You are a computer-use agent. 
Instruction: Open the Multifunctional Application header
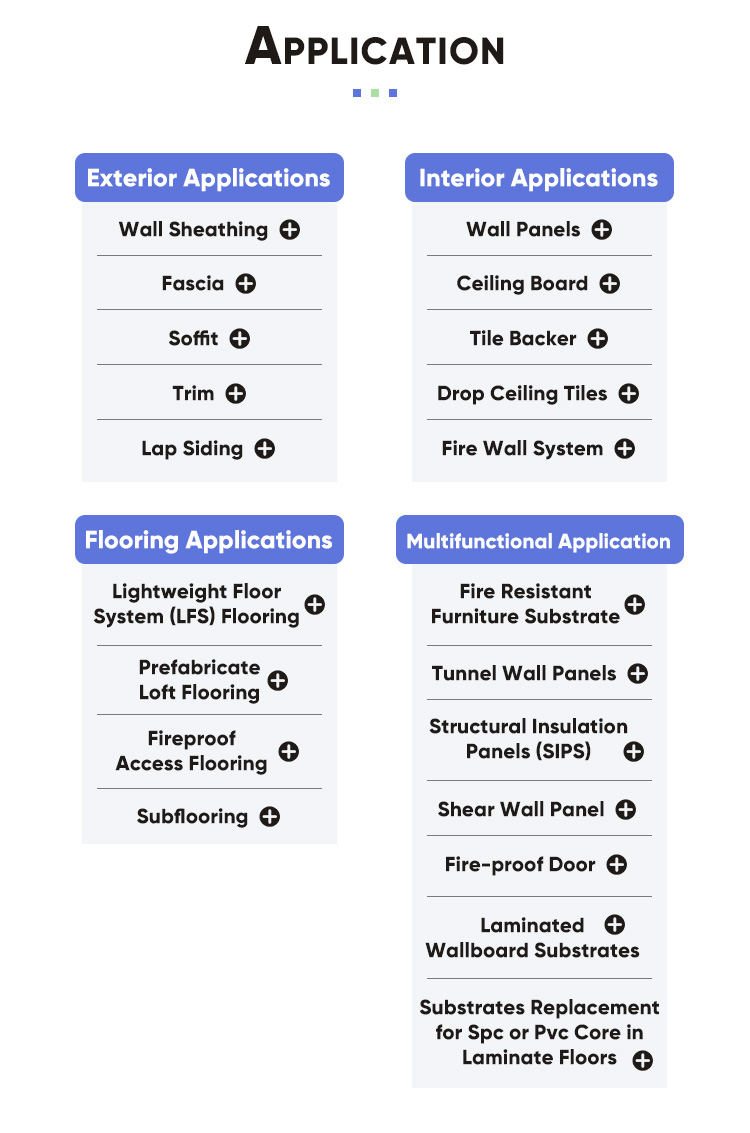[539, 541]
